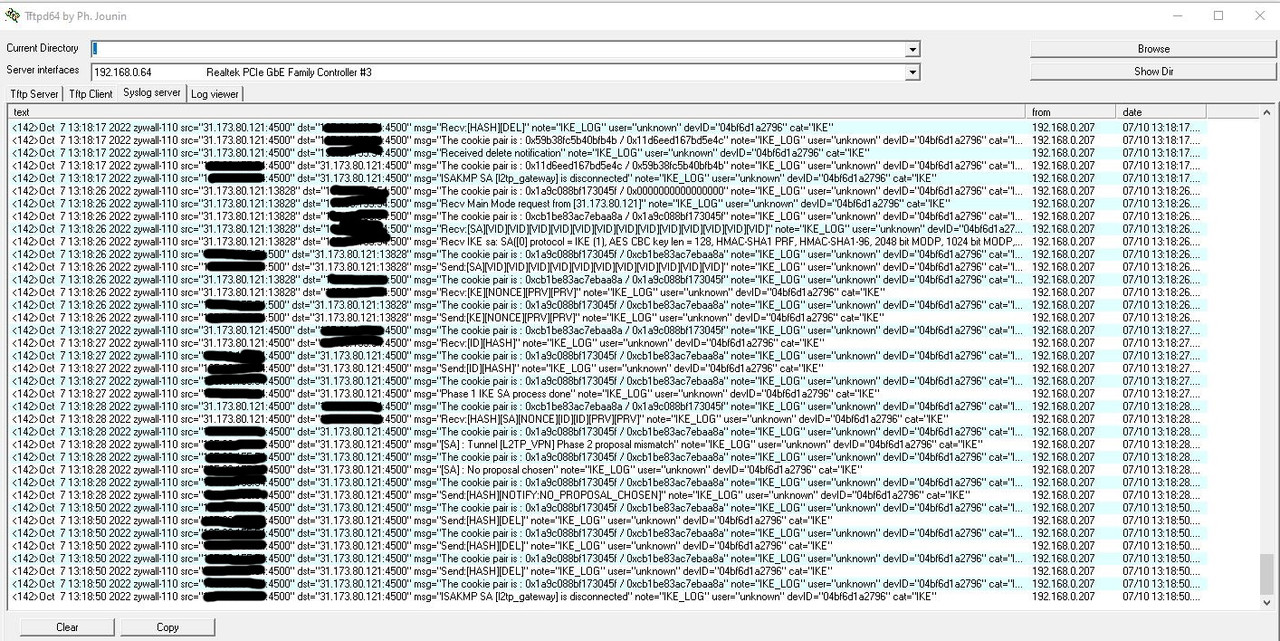
Task: Click the vertical scrollbar thumb
Action: coord(1267,573)
